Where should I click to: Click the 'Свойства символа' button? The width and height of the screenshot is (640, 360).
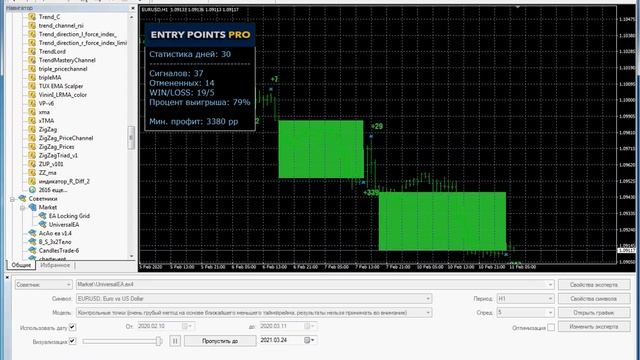click(593, 299)
